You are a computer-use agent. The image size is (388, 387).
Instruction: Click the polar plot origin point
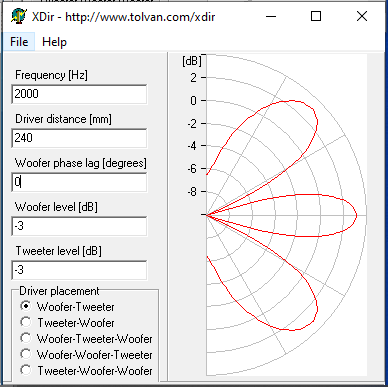pyautogui.click(x=206, y=215)
